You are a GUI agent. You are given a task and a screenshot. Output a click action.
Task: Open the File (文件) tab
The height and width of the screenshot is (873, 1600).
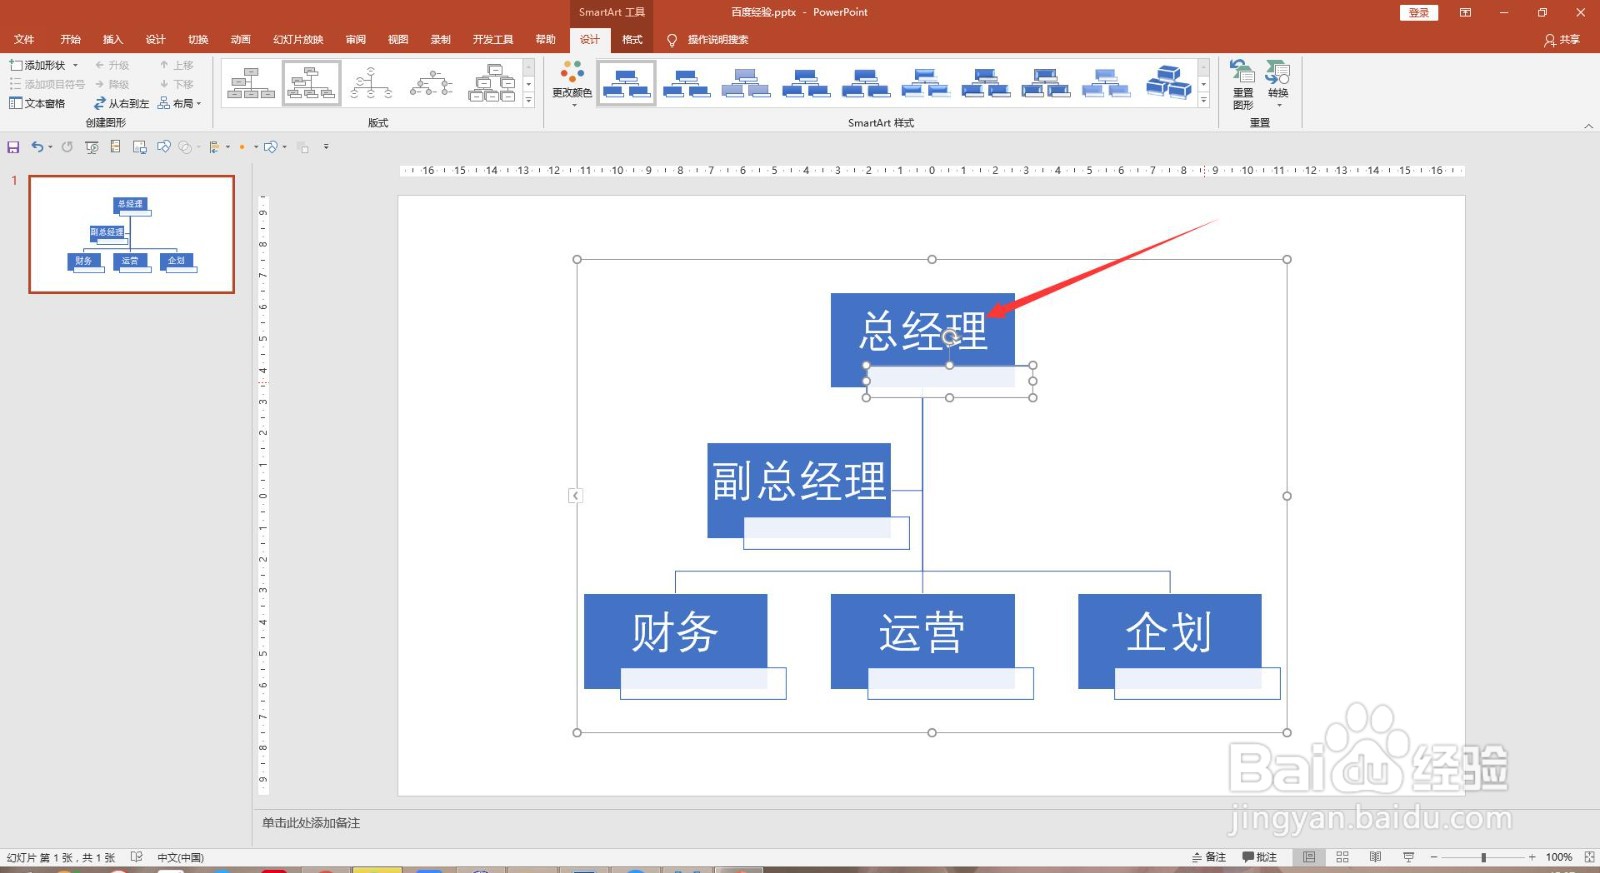point(24,39)
